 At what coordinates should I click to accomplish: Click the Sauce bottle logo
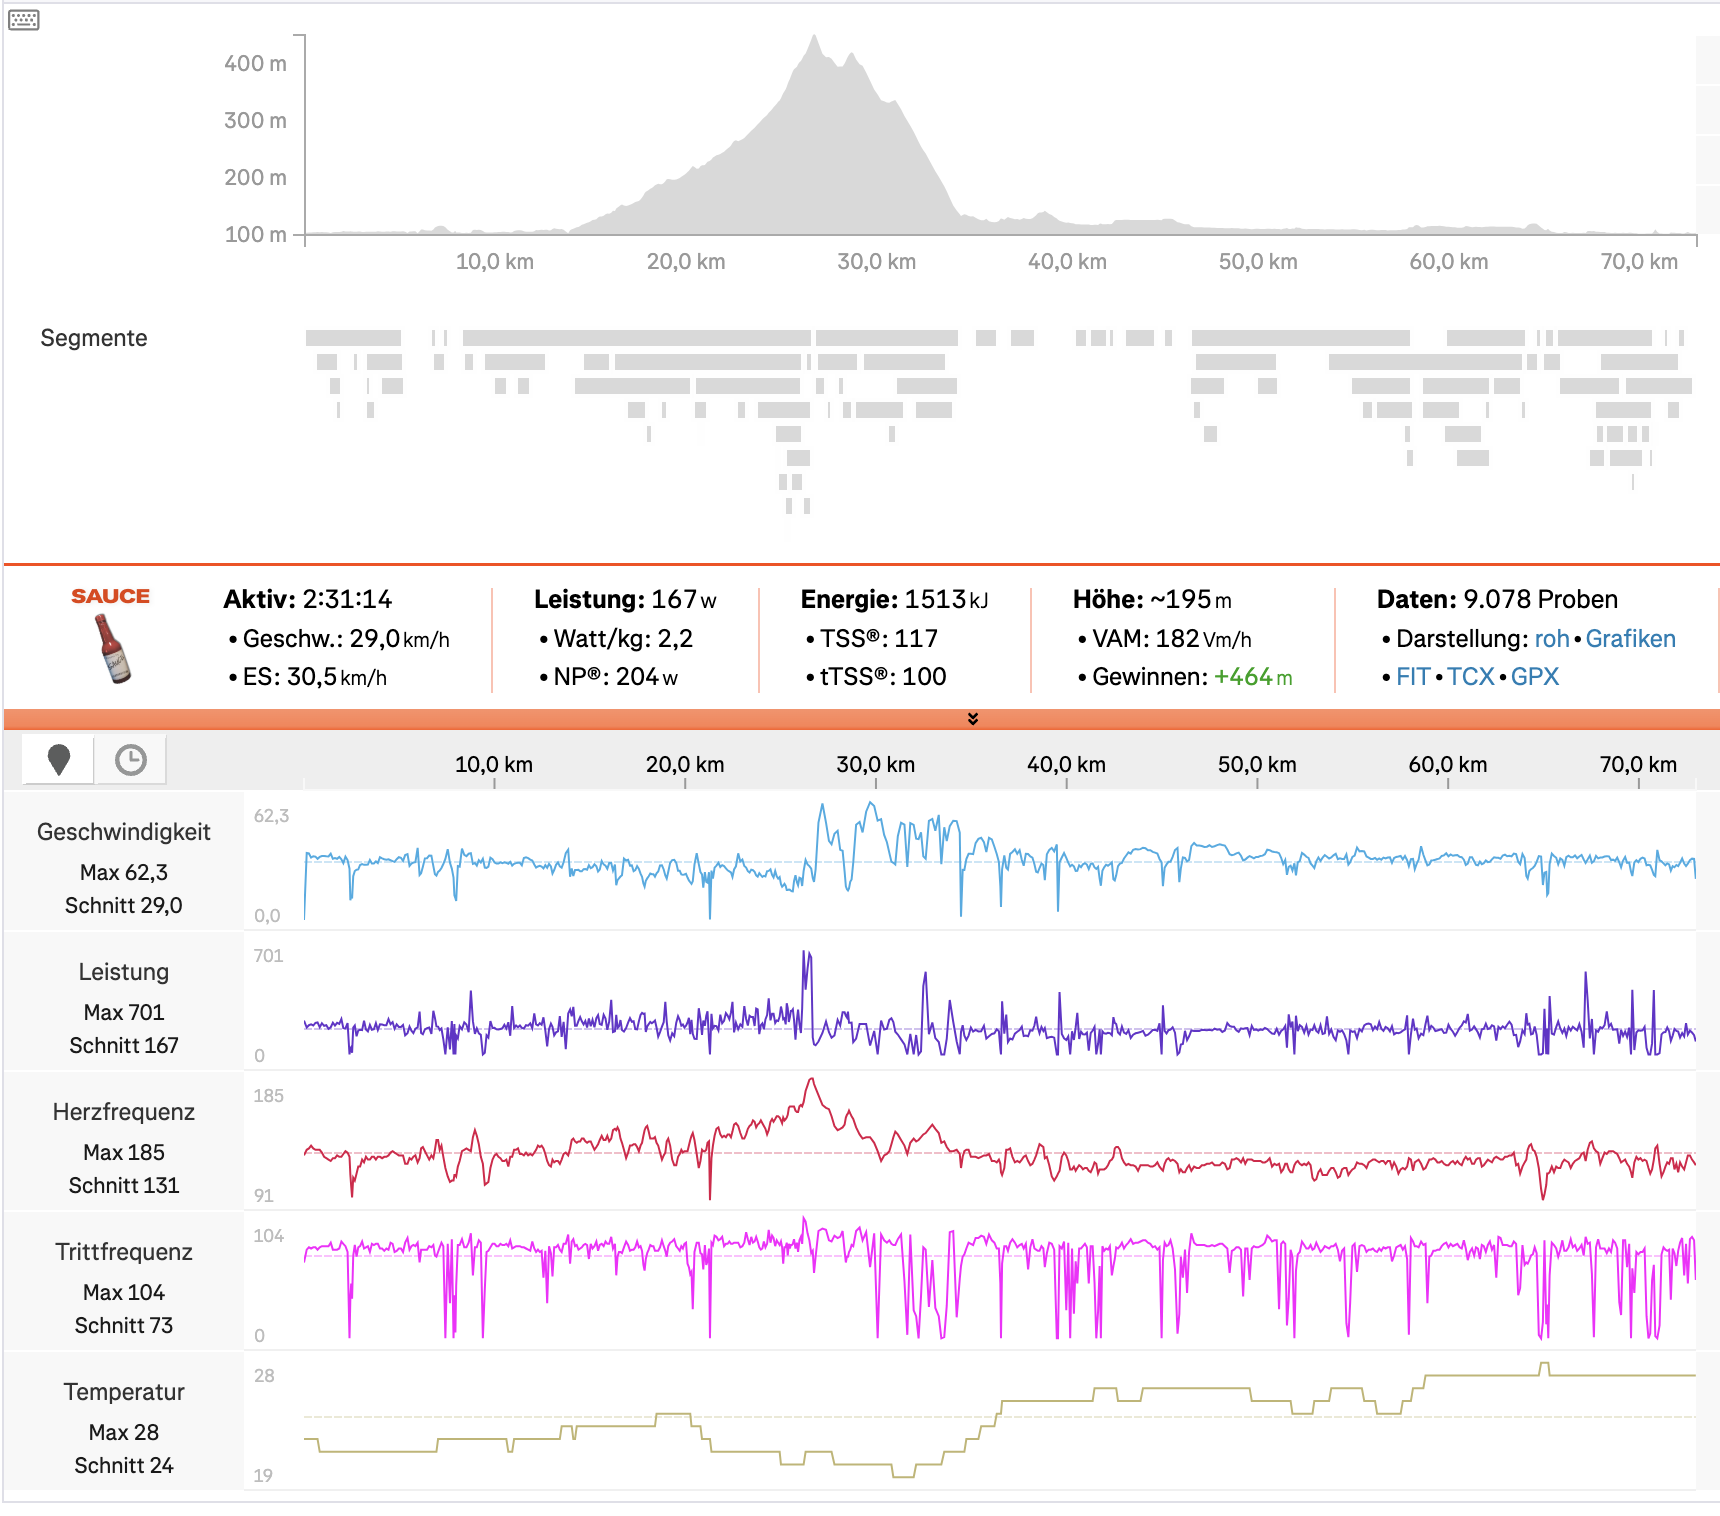[112, 648]
